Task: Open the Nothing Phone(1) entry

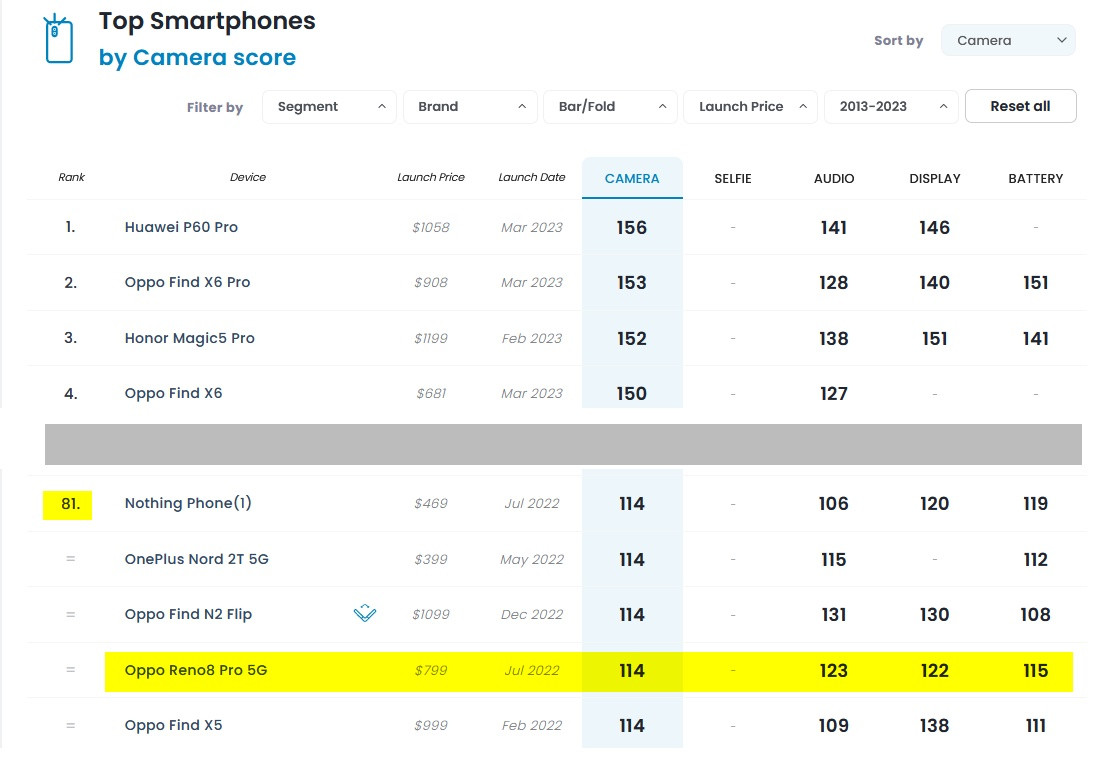Action: [x=188, y=504]
